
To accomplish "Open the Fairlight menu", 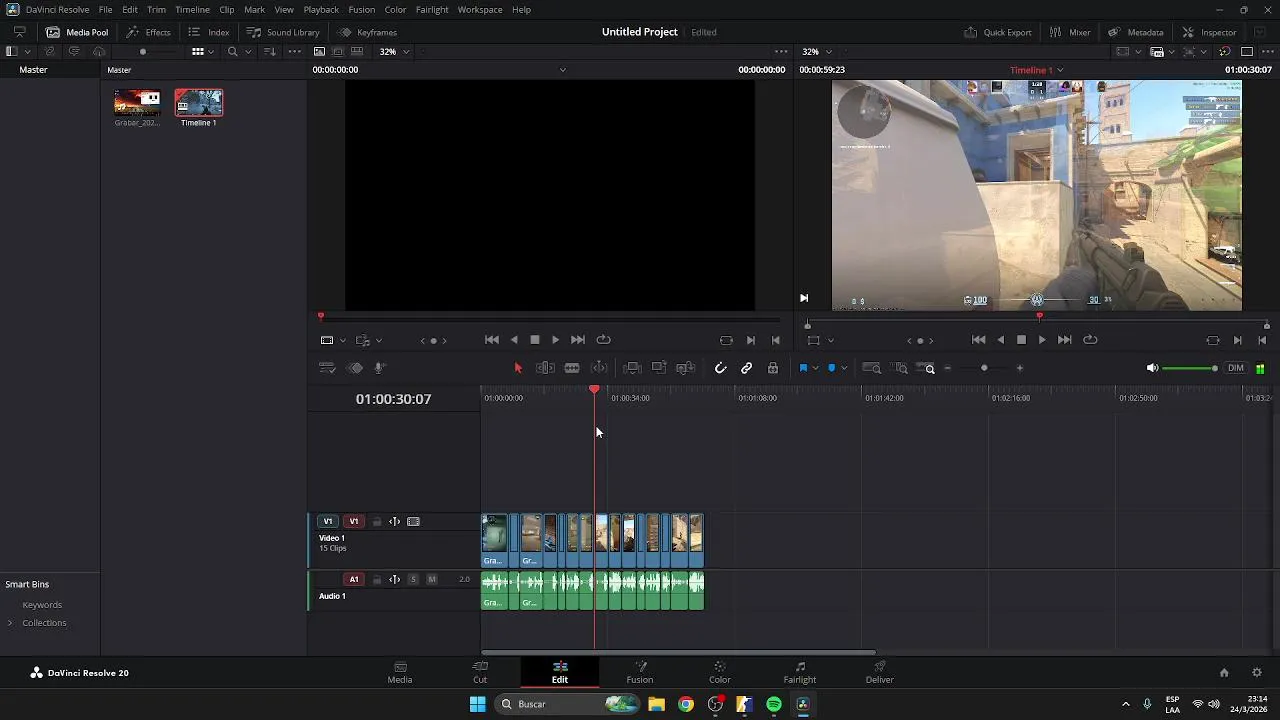I will [432, 9].
